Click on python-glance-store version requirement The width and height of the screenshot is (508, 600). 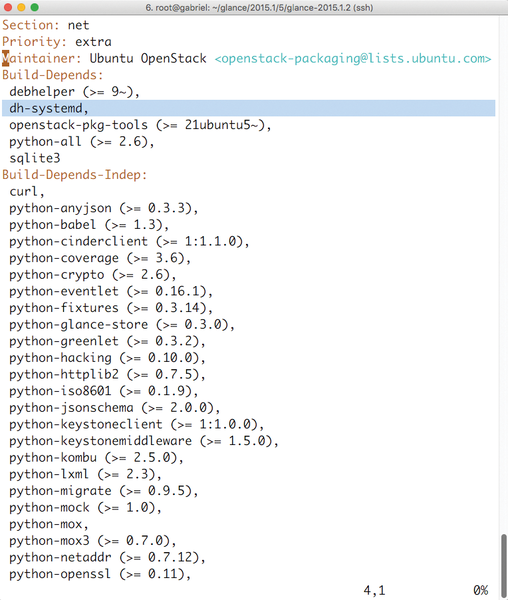(x=195, y=324)
